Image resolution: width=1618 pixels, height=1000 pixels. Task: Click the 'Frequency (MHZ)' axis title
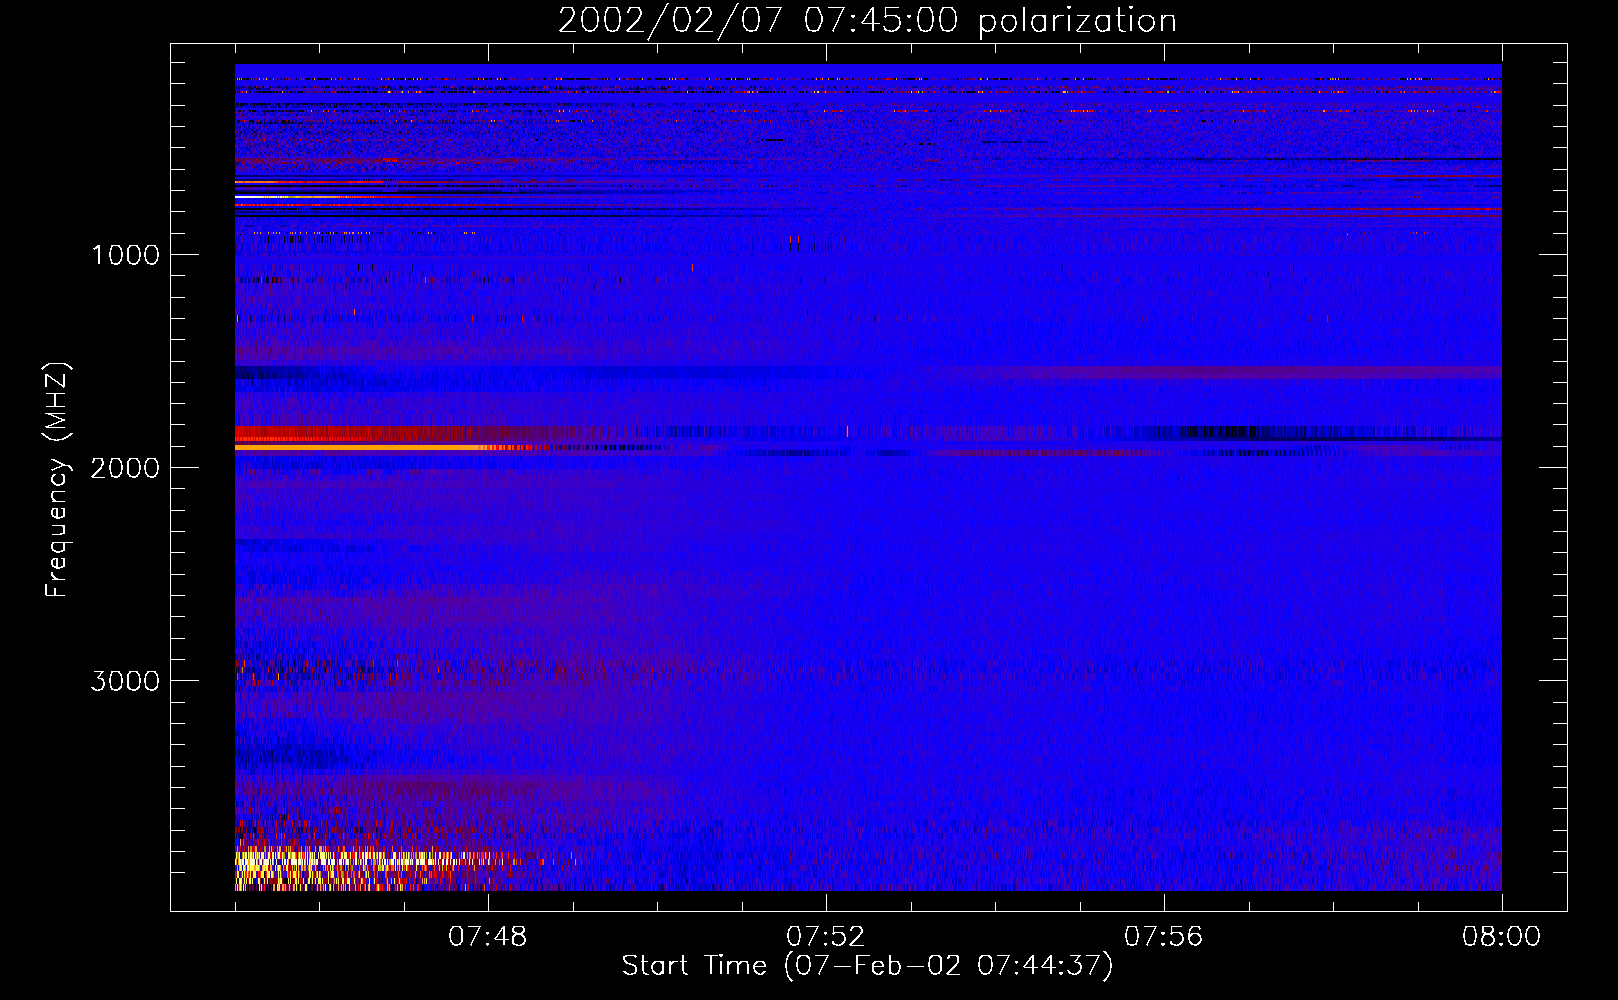coord(57,480)
